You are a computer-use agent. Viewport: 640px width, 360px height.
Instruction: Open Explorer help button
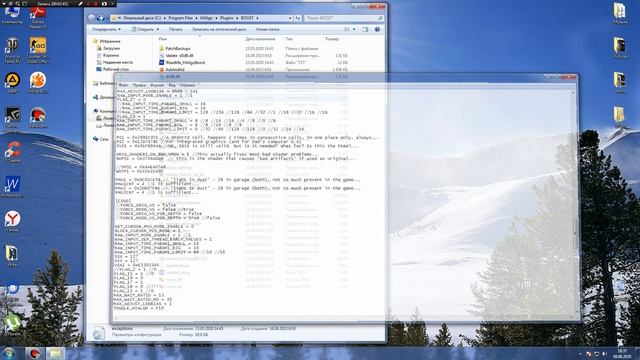pyautogui.click(x=377, y=29)
